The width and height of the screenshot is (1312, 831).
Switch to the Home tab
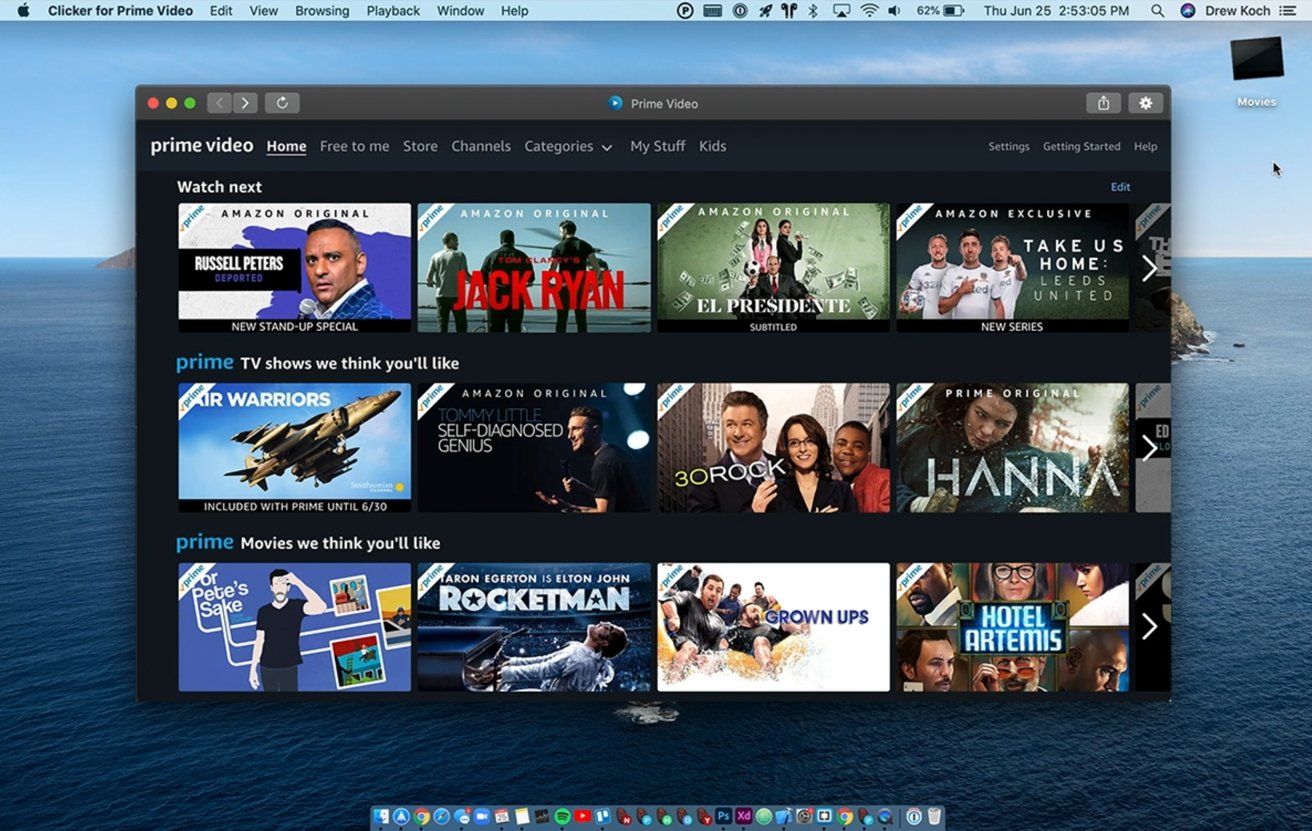(286, 146)
